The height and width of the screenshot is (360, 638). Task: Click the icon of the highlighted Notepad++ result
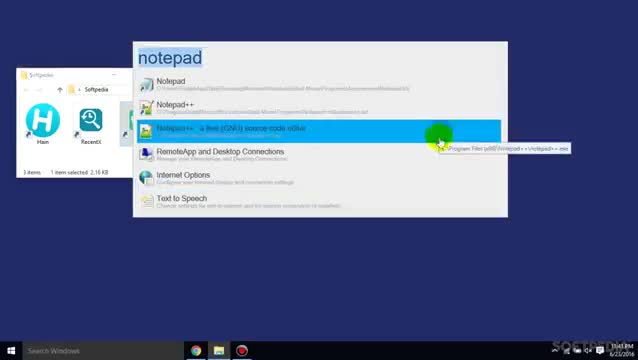146,131
